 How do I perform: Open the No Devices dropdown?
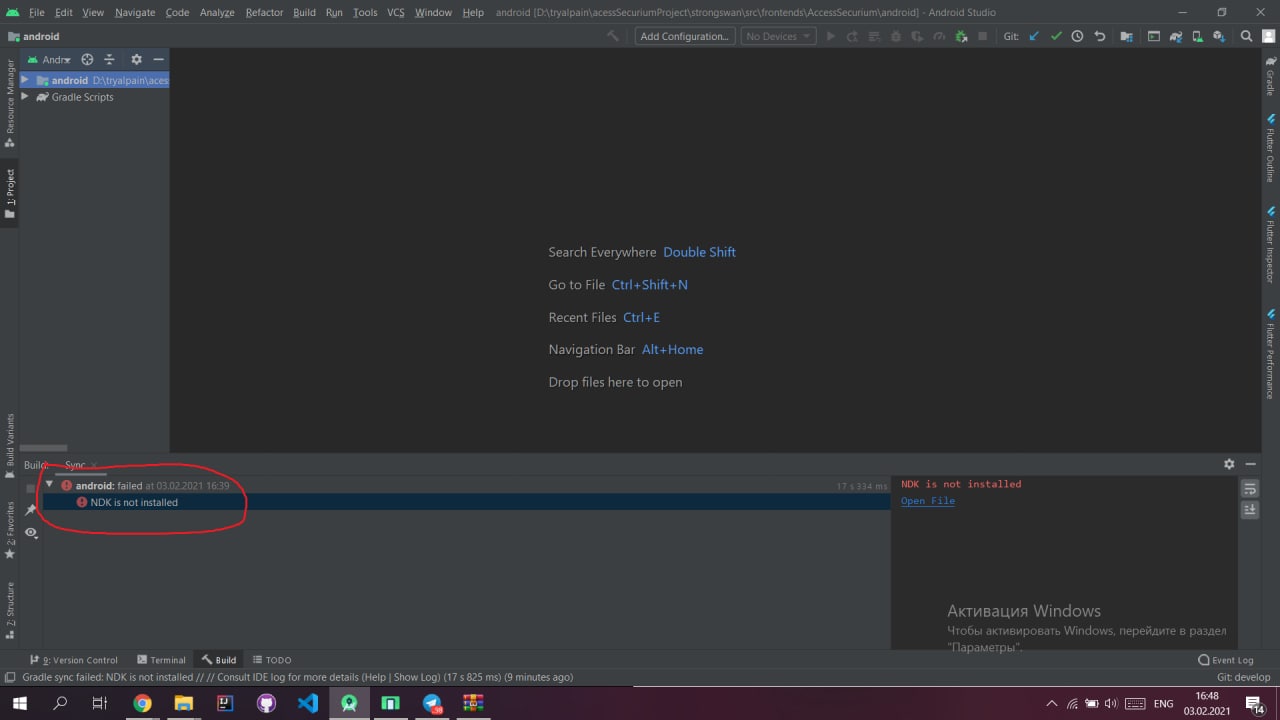778,36
